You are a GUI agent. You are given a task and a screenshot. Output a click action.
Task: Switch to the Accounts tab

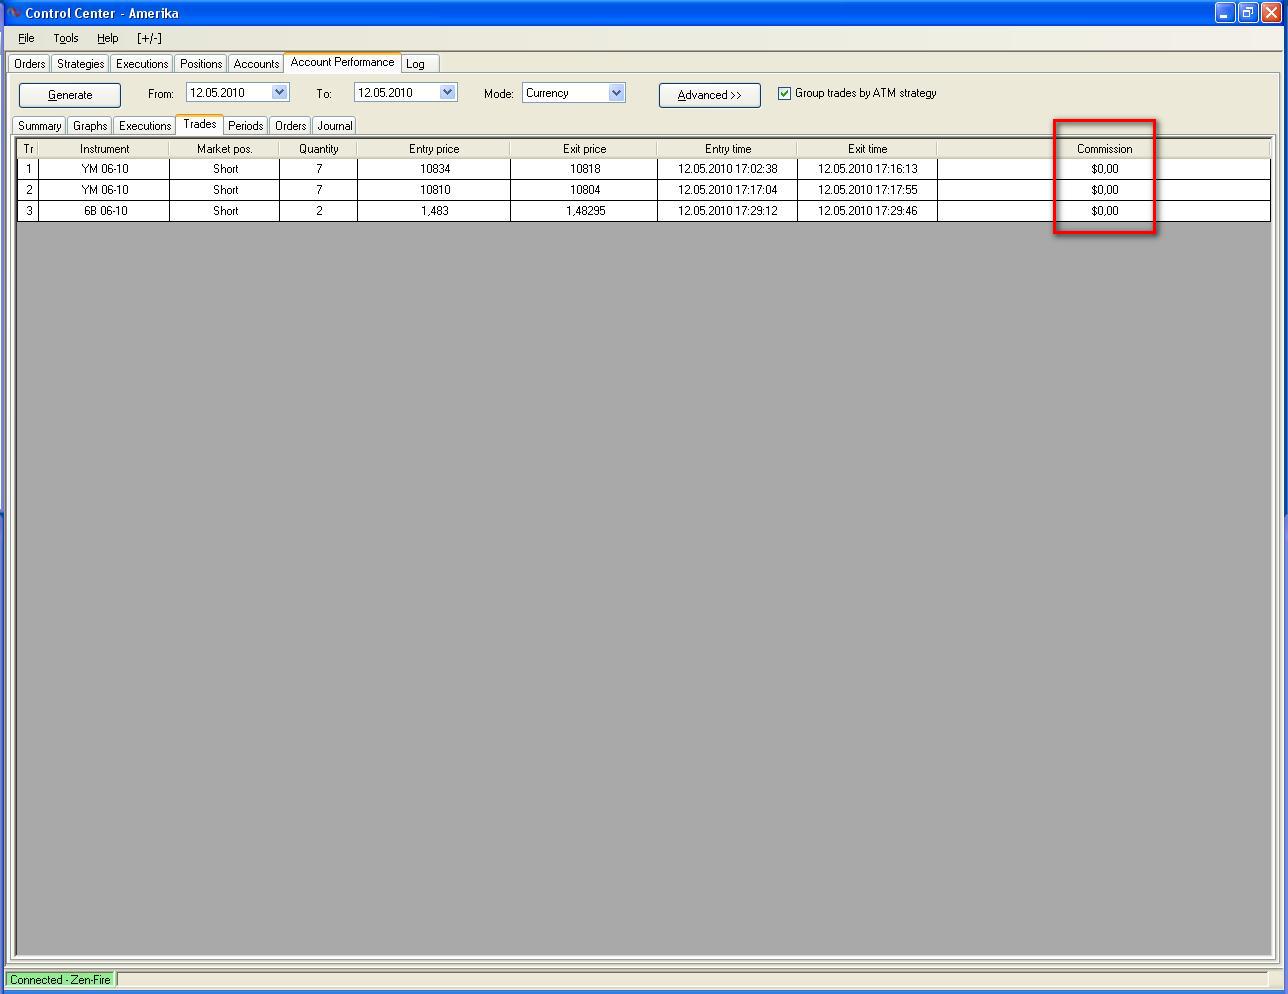256,64
